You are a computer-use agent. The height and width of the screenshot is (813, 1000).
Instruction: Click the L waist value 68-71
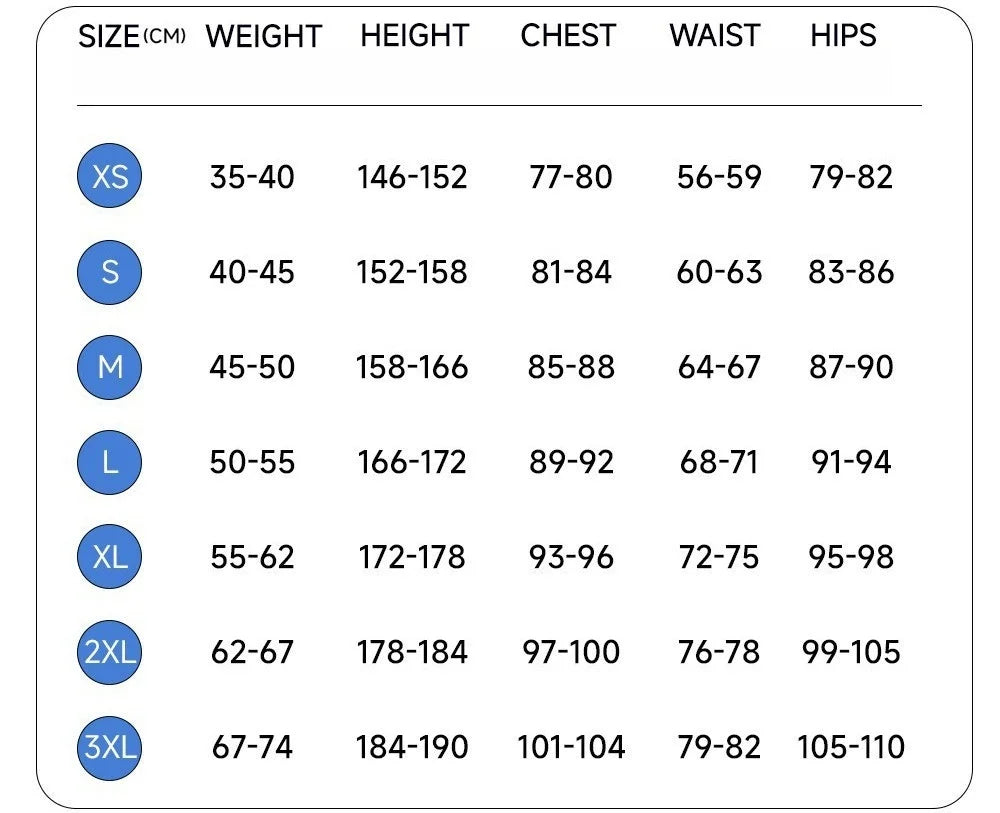pyautogui.click(x=719, y=462)
